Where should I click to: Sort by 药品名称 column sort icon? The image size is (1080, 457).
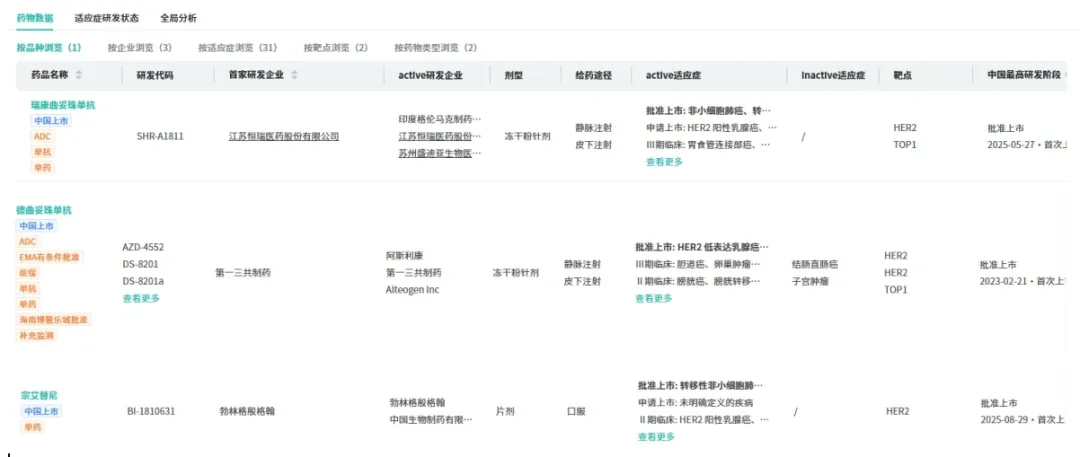click(x=79, y=76)
